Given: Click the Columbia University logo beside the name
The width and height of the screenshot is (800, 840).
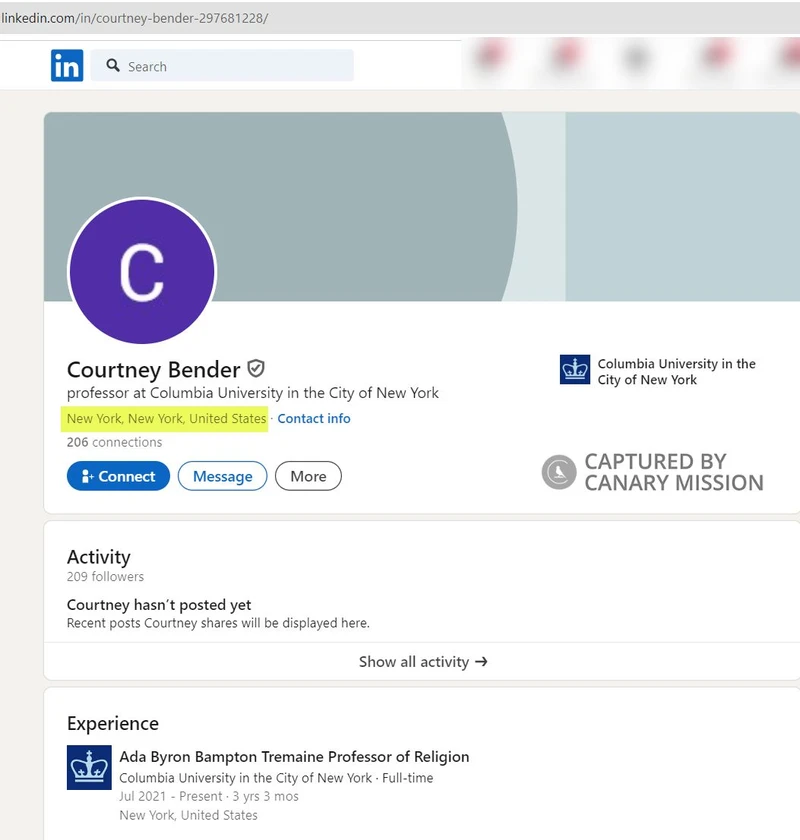Looking at the screenshot, I should [574, 368].
